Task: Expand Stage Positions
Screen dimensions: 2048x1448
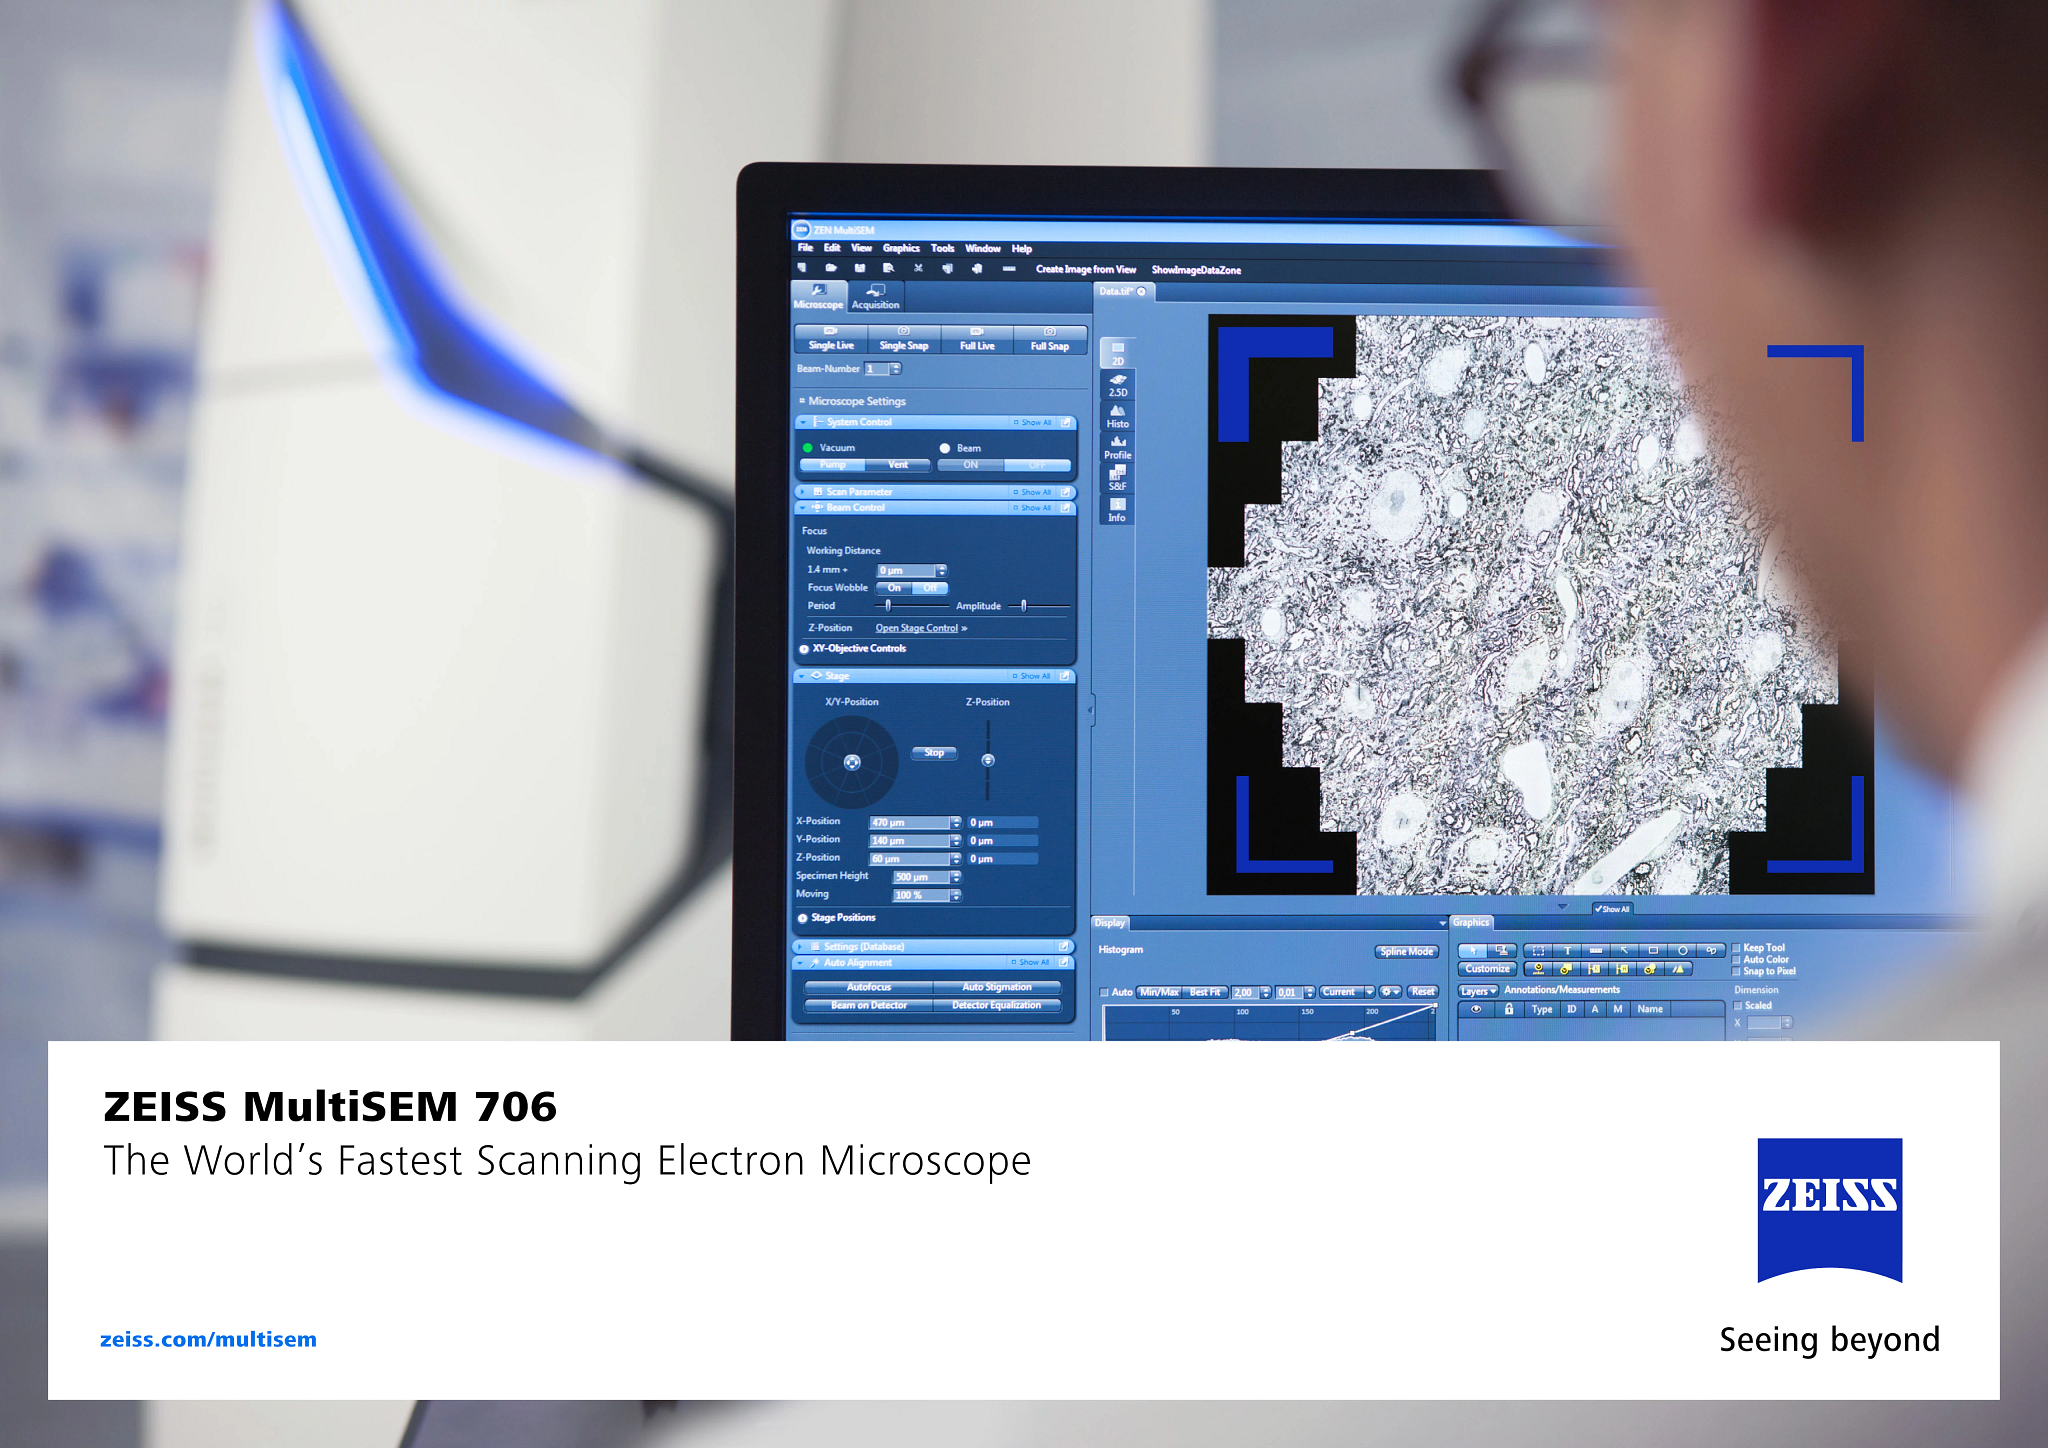Action: pyautogui.click(x=802, y=918)
